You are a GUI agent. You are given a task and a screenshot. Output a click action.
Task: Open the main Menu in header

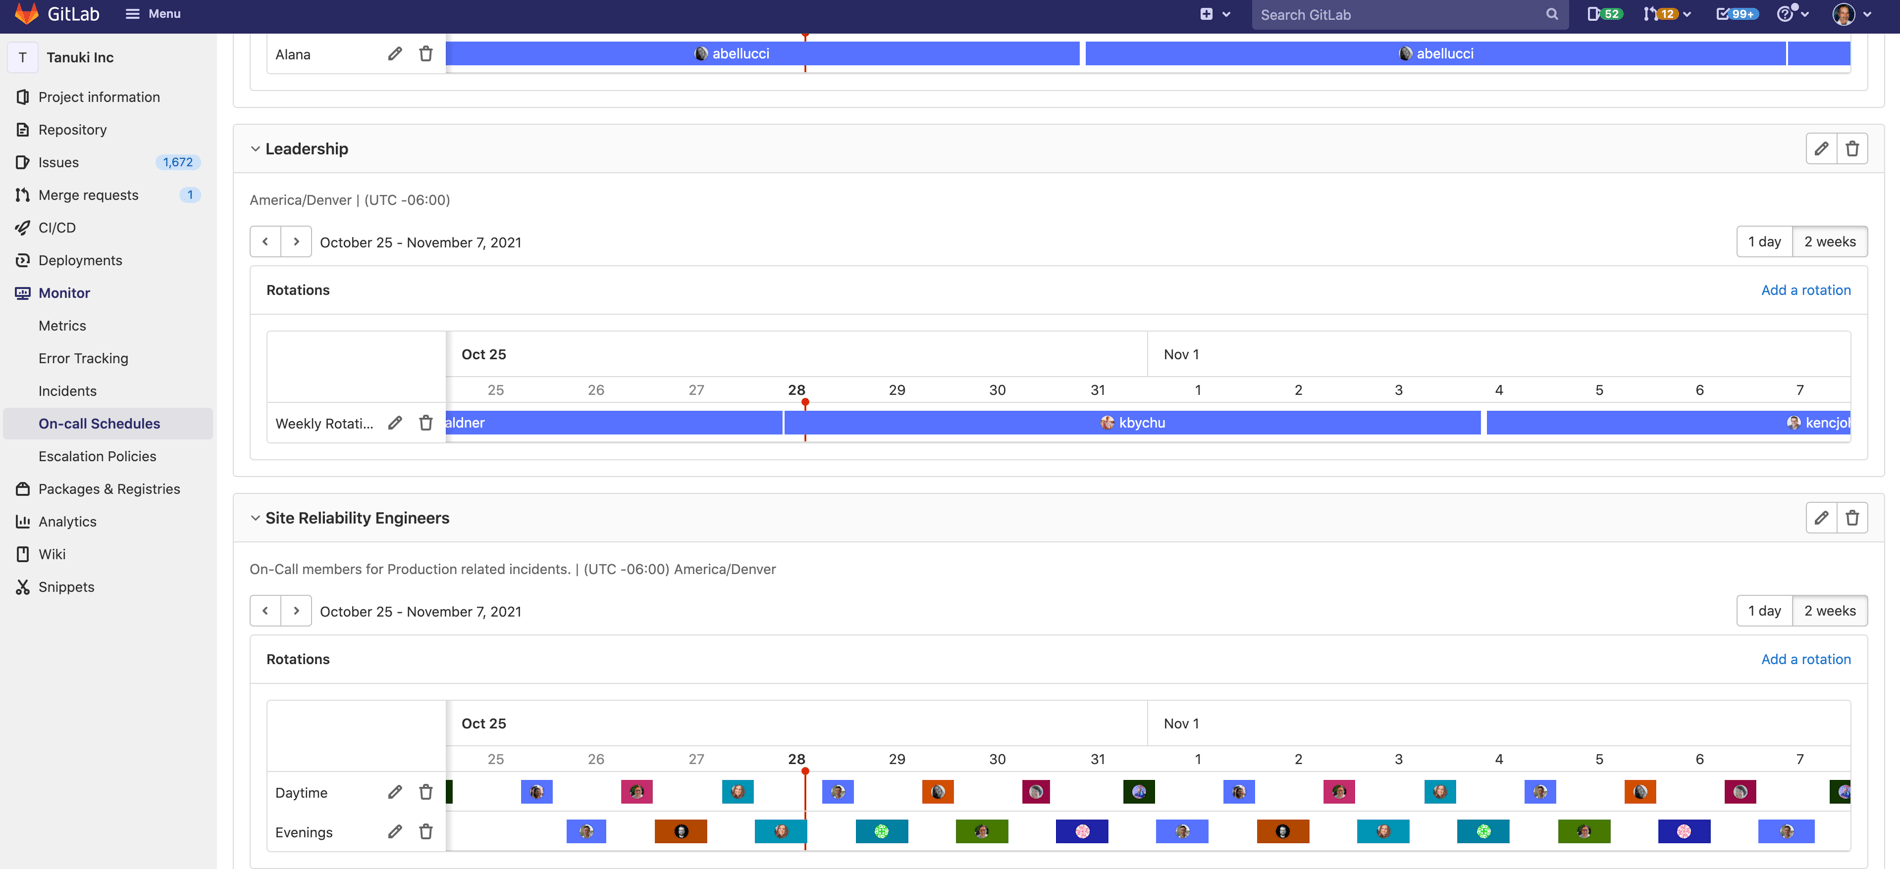tap(153, 14)
